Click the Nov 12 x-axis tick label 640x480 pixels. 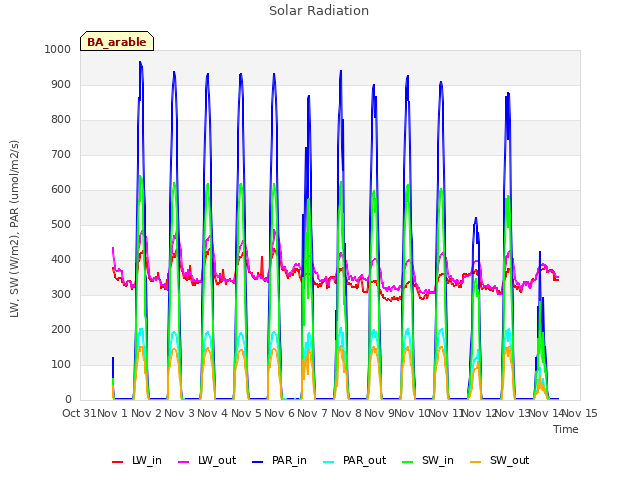click(x=479, y=413)
